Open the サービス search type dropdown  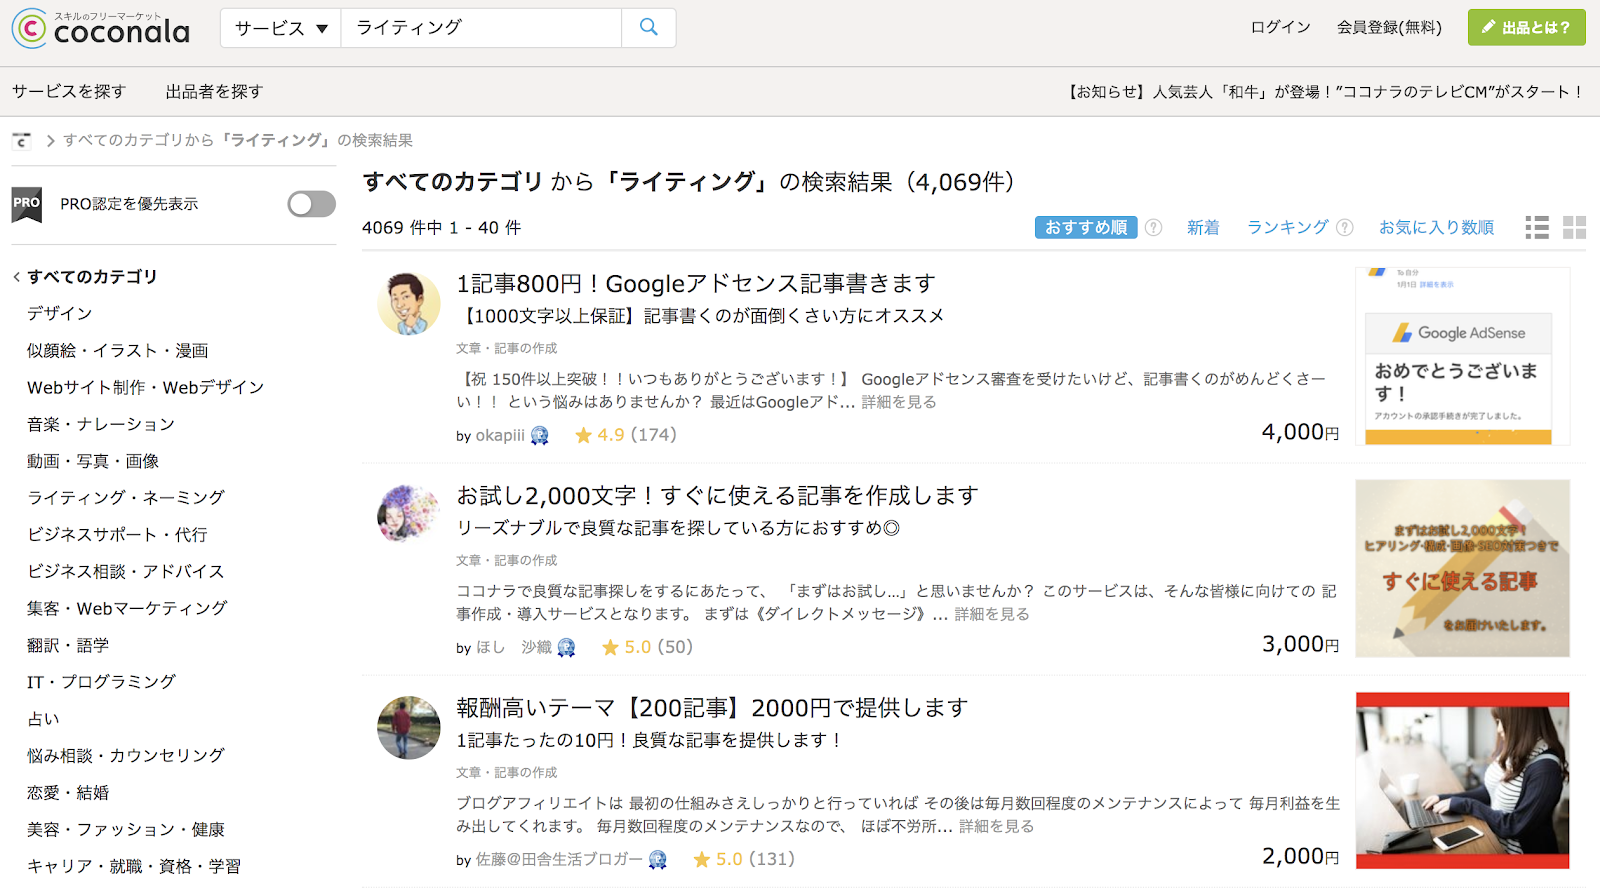[281, 28]
